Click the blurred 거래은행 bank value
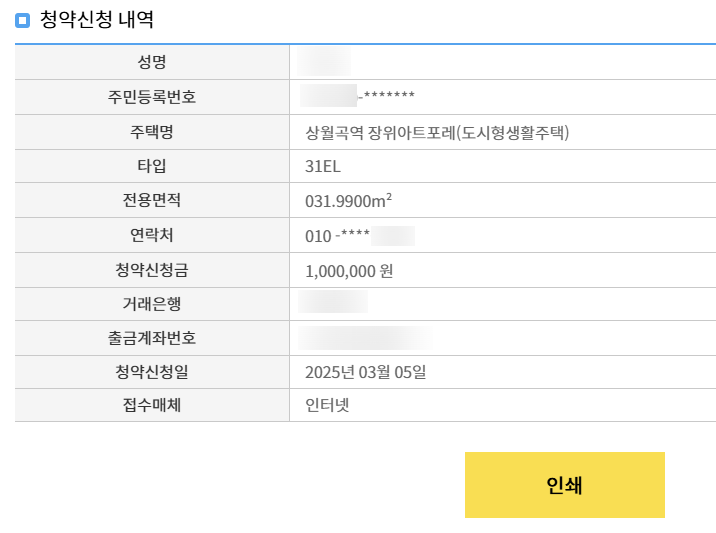This screenshot has height=533, width=716. tap(333, 301)
